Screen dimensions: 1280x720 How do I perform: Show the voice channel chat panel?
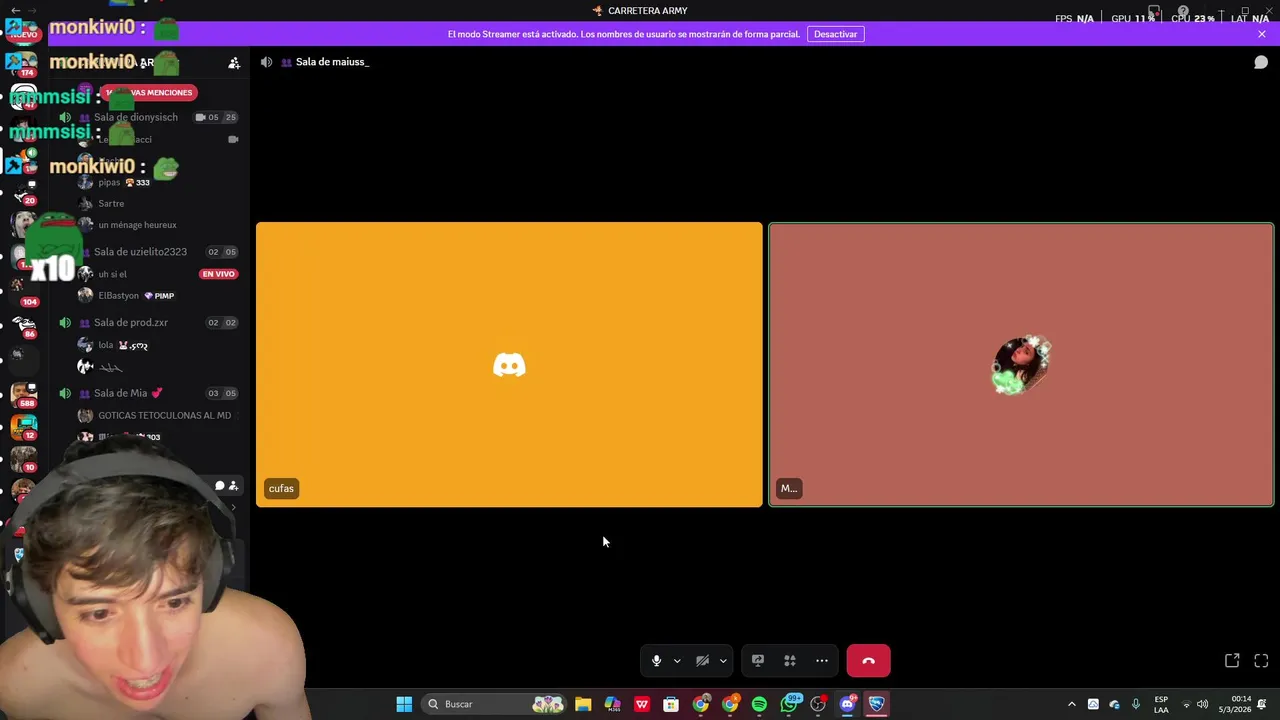[x=1261, y=62]
